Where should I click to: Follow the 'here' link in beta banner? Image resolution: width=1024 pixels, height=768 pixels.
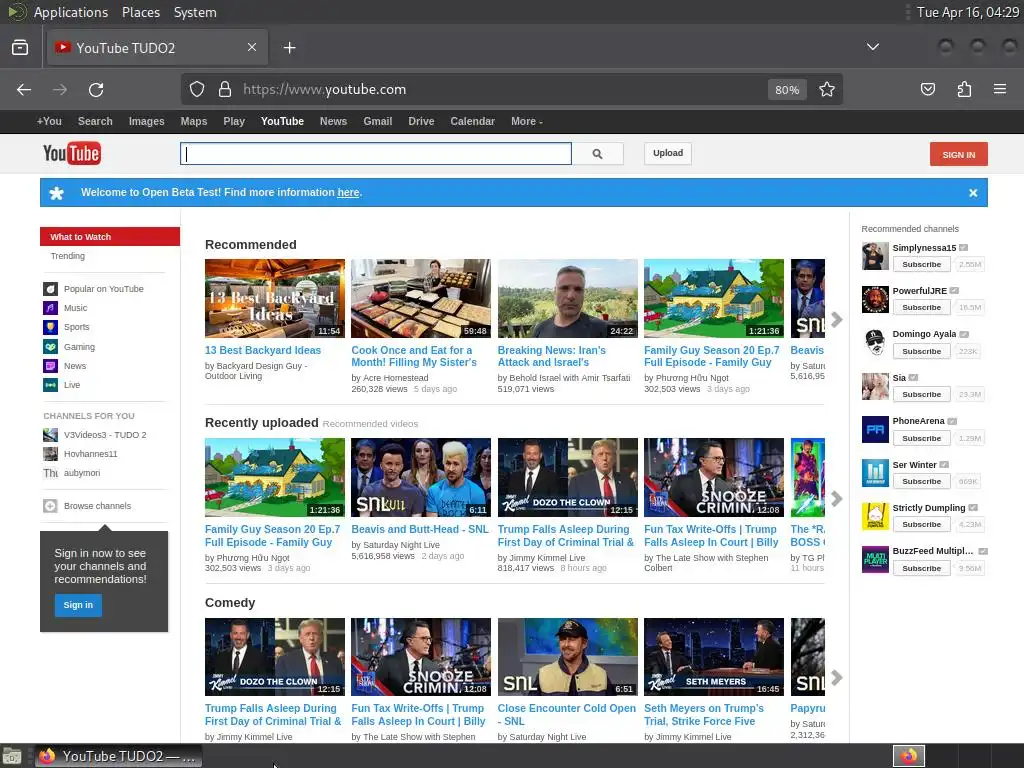point(348,193)
